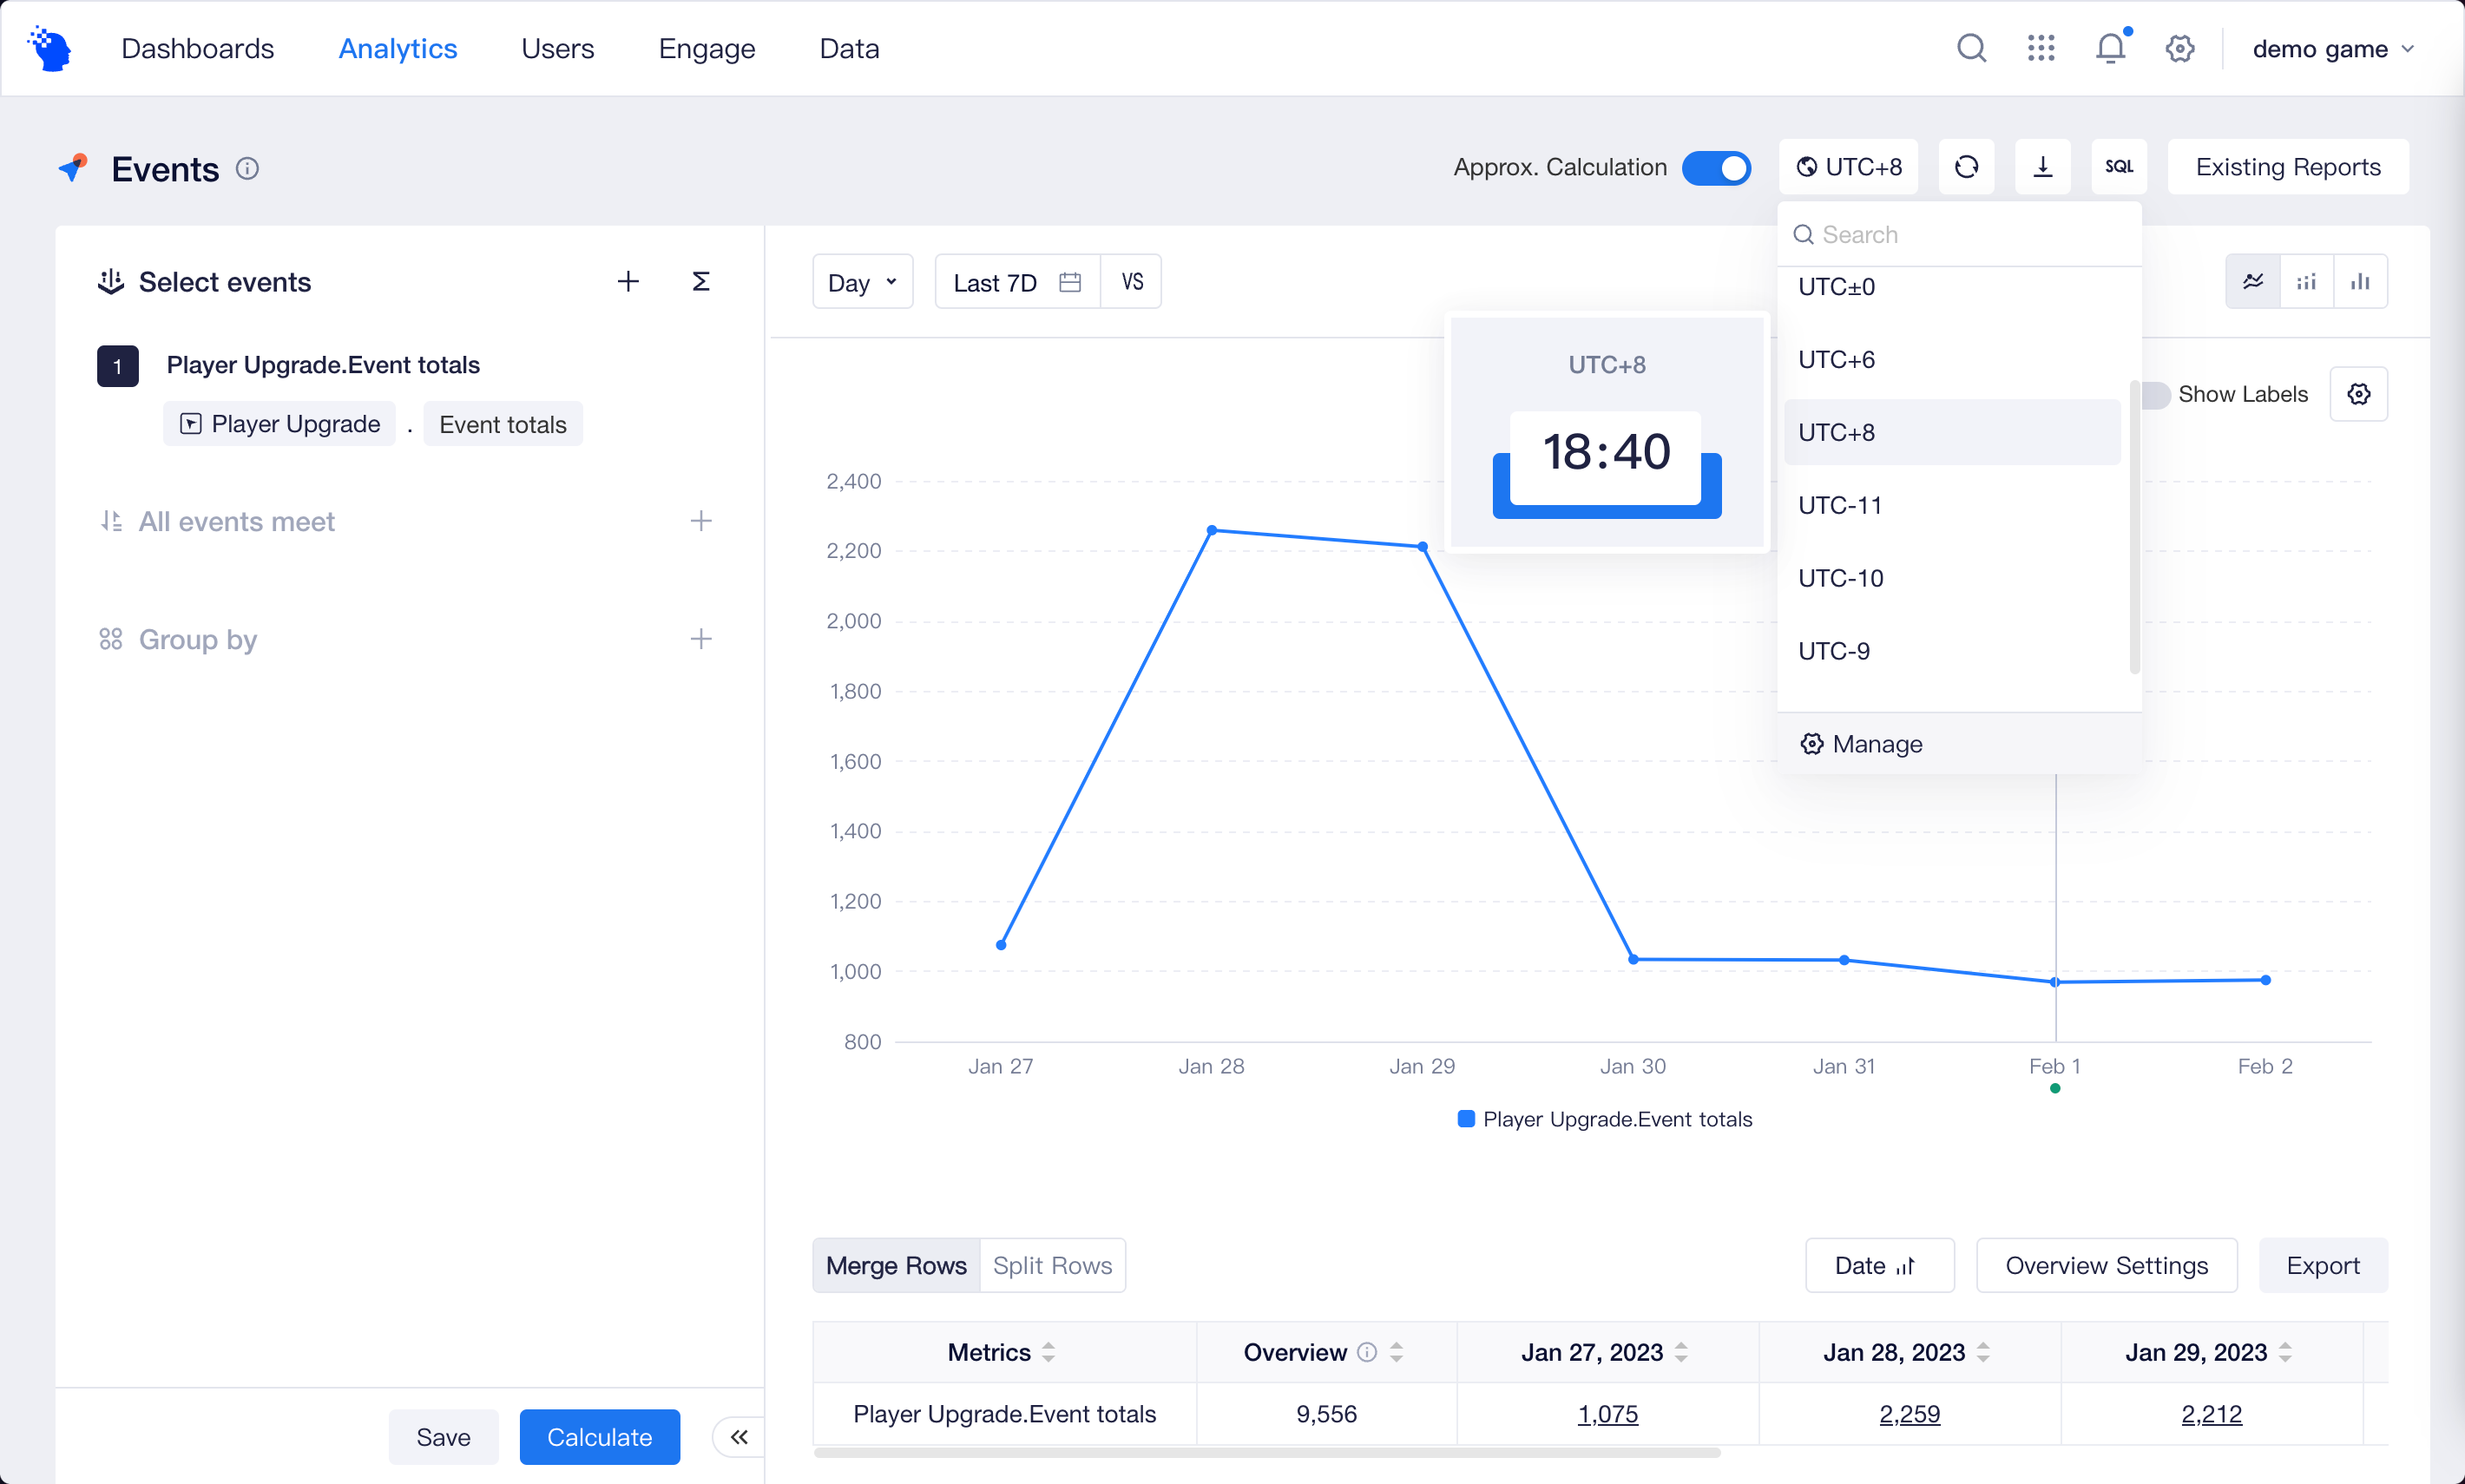
Task: Disable the Approx. Calculation toggle
Action: 1716,167
